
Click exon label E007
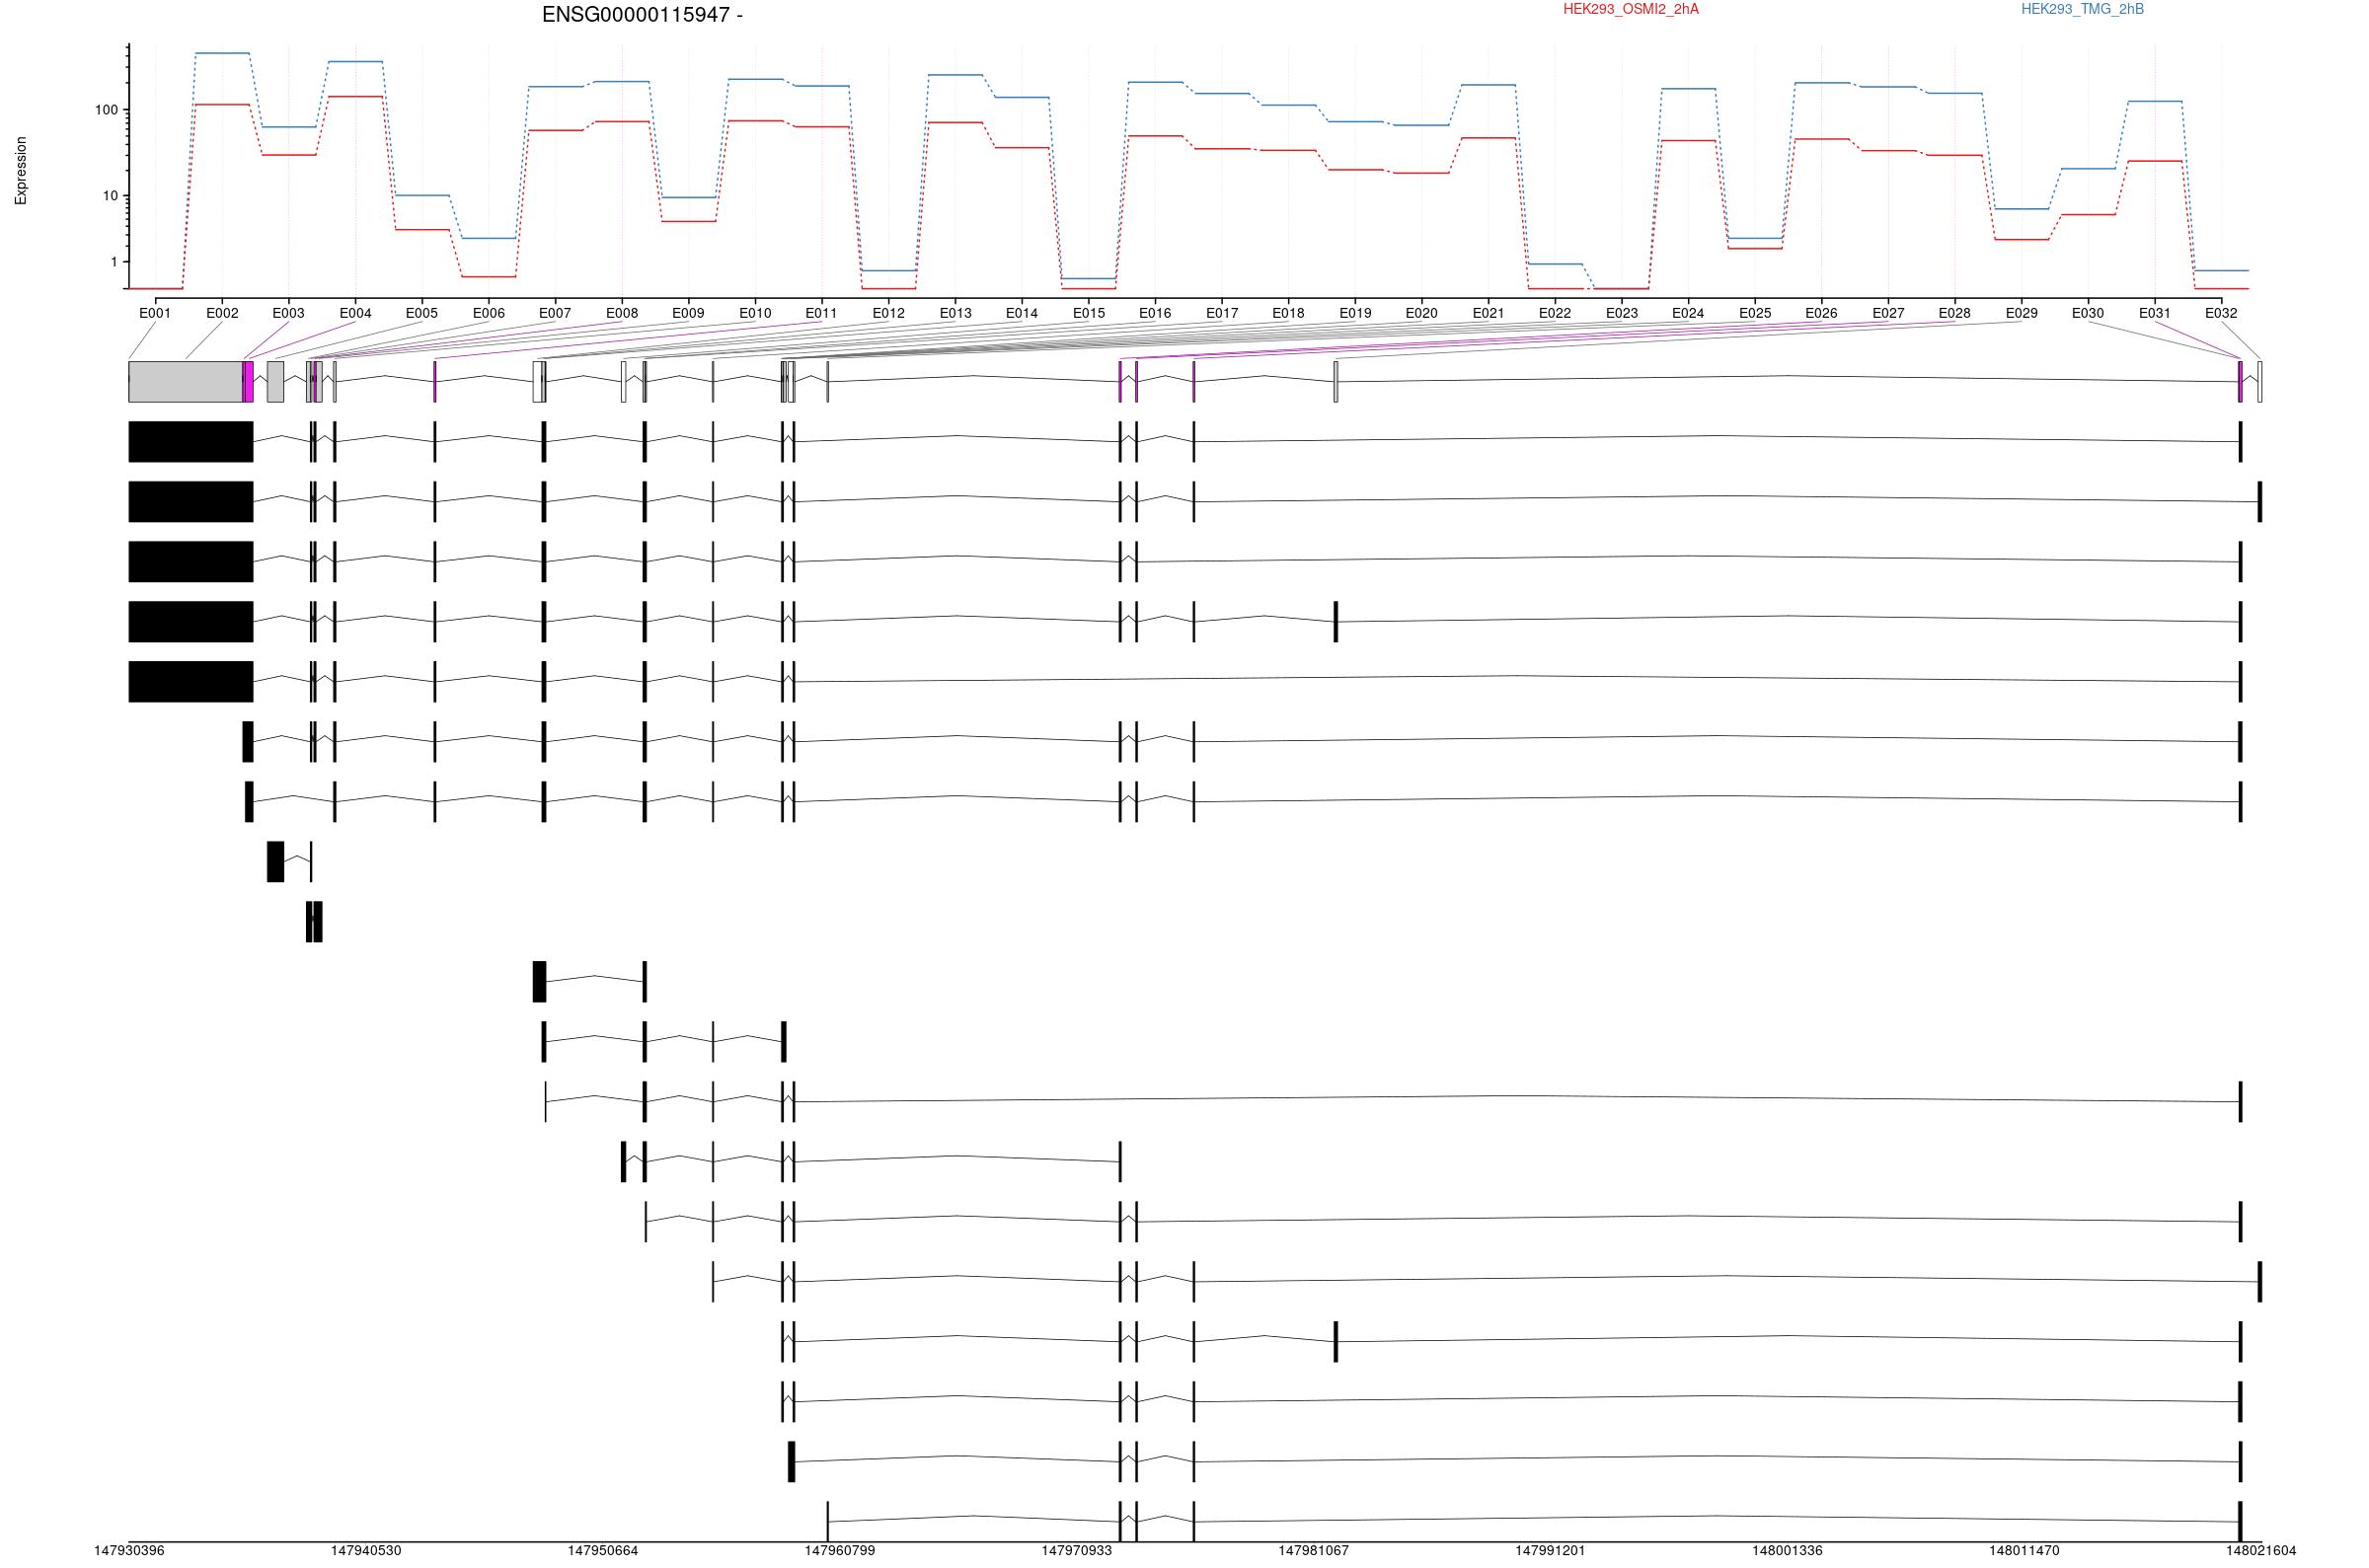coord(555,313)
